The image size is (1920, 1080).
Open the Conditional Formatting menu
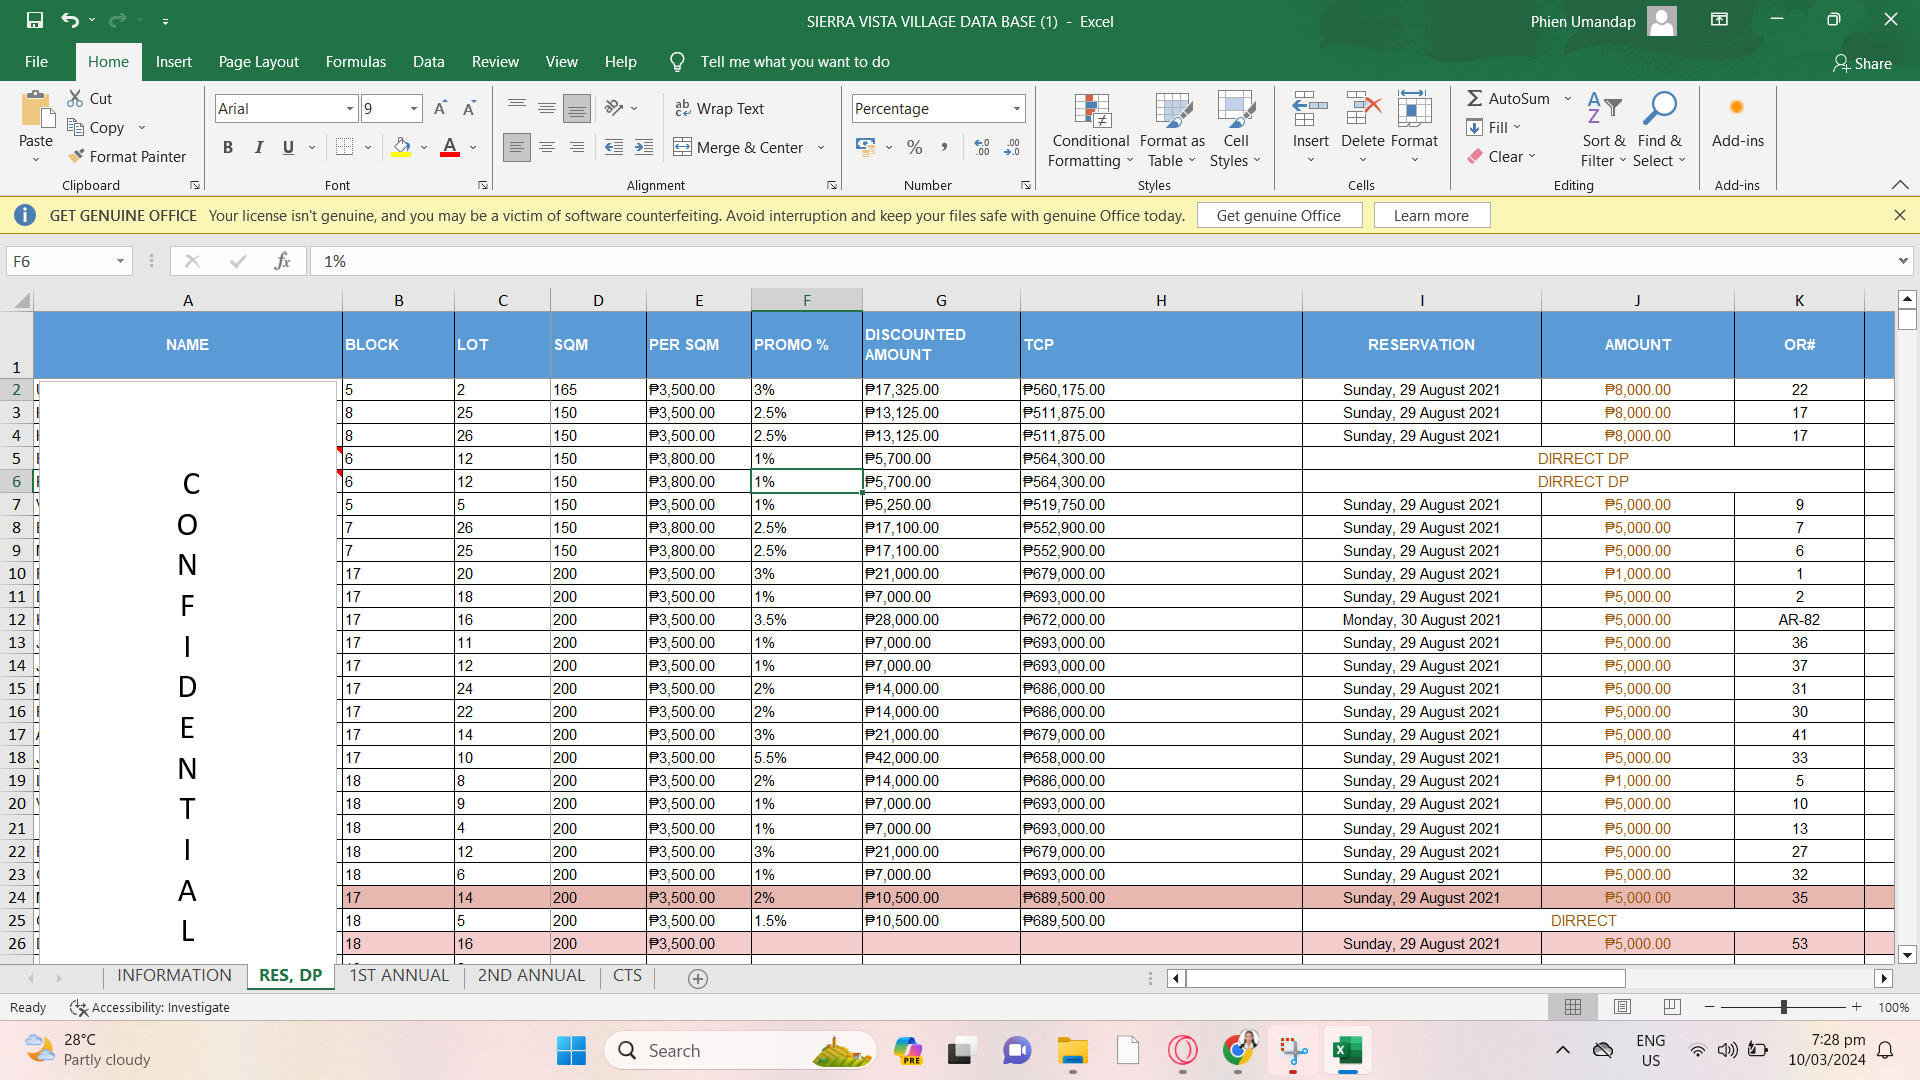pyautogui.click(x=1090, y=130)
